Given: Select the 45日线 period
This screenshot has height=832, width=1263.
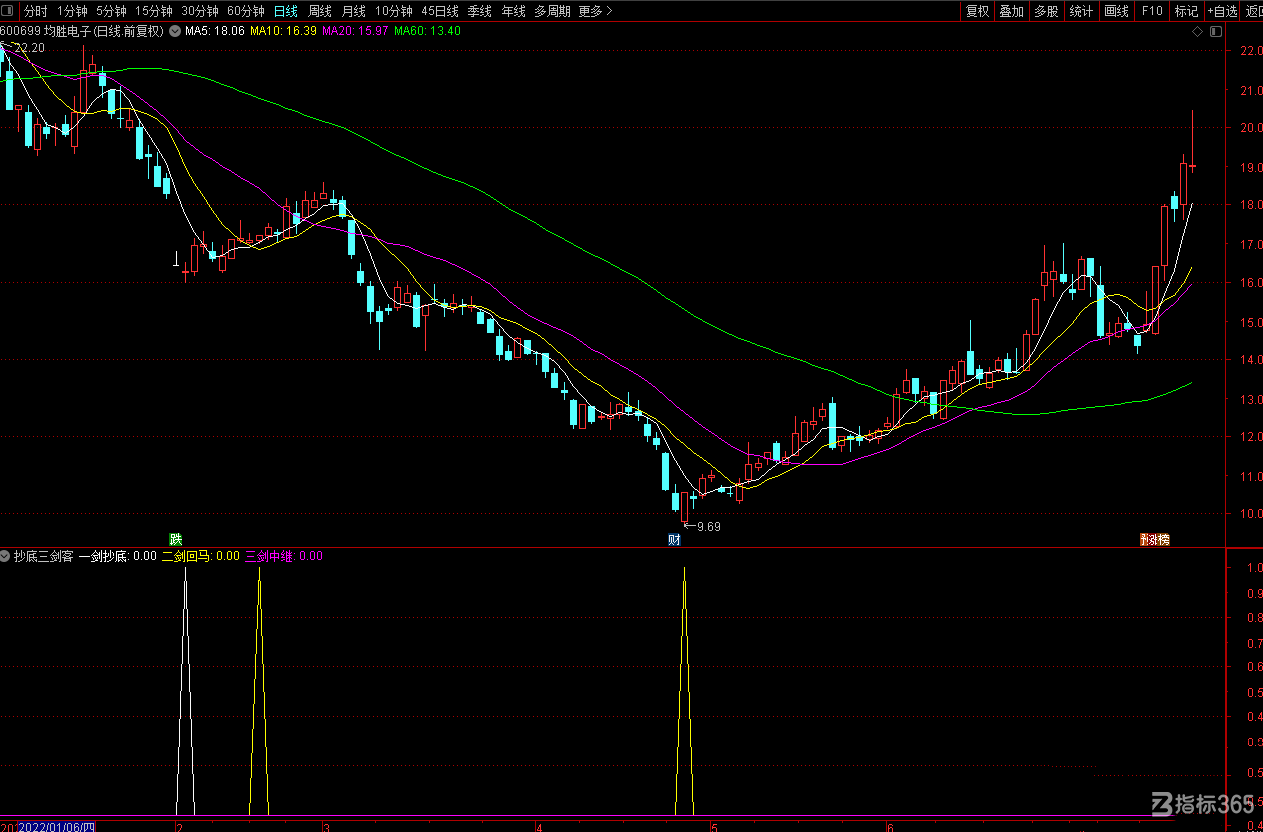Looking at the screenshot, I should point(440,11).
